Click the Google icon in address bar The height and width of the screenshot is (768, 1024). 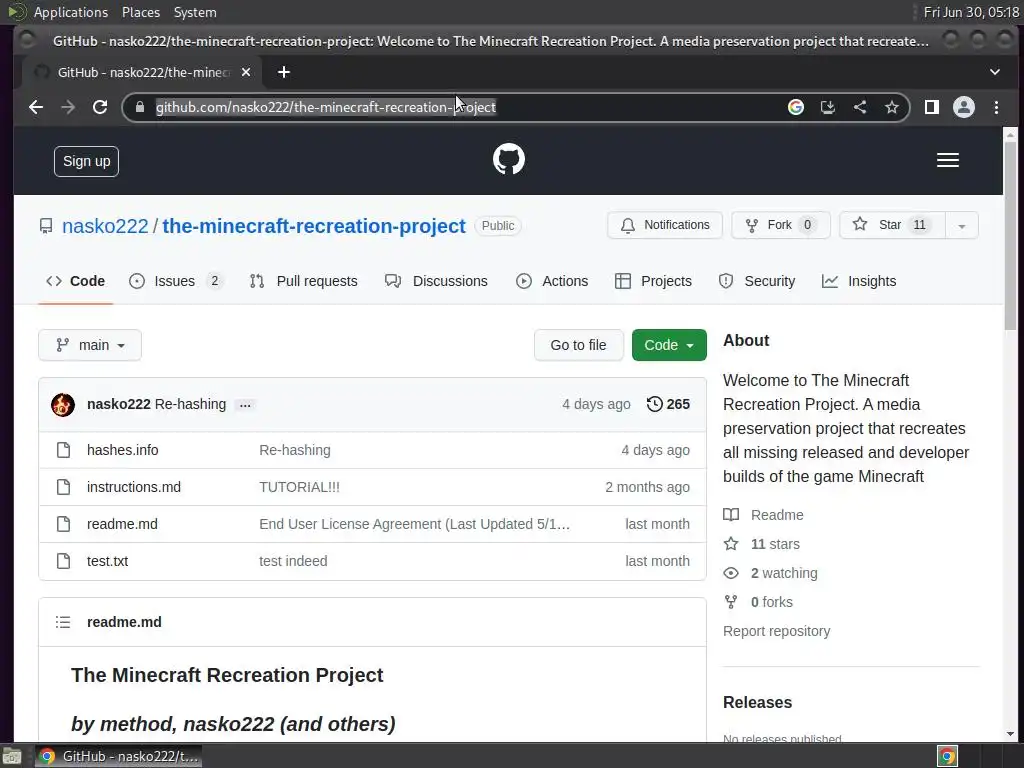pos(795,107)
